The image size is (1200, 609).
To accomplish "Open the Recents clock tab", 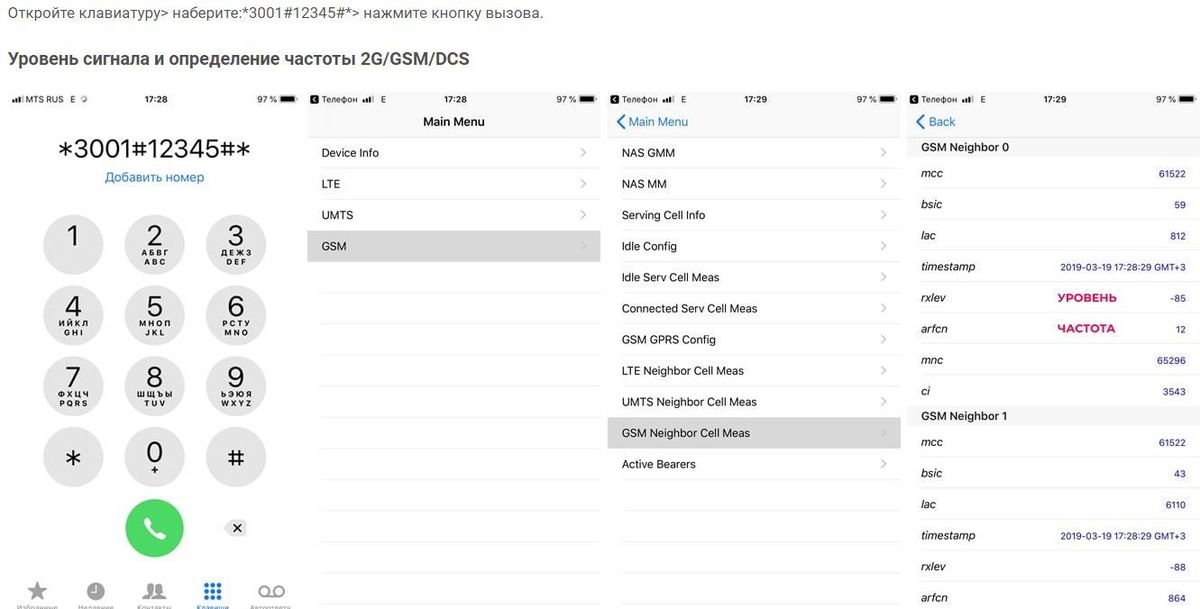I will point(95,591).
